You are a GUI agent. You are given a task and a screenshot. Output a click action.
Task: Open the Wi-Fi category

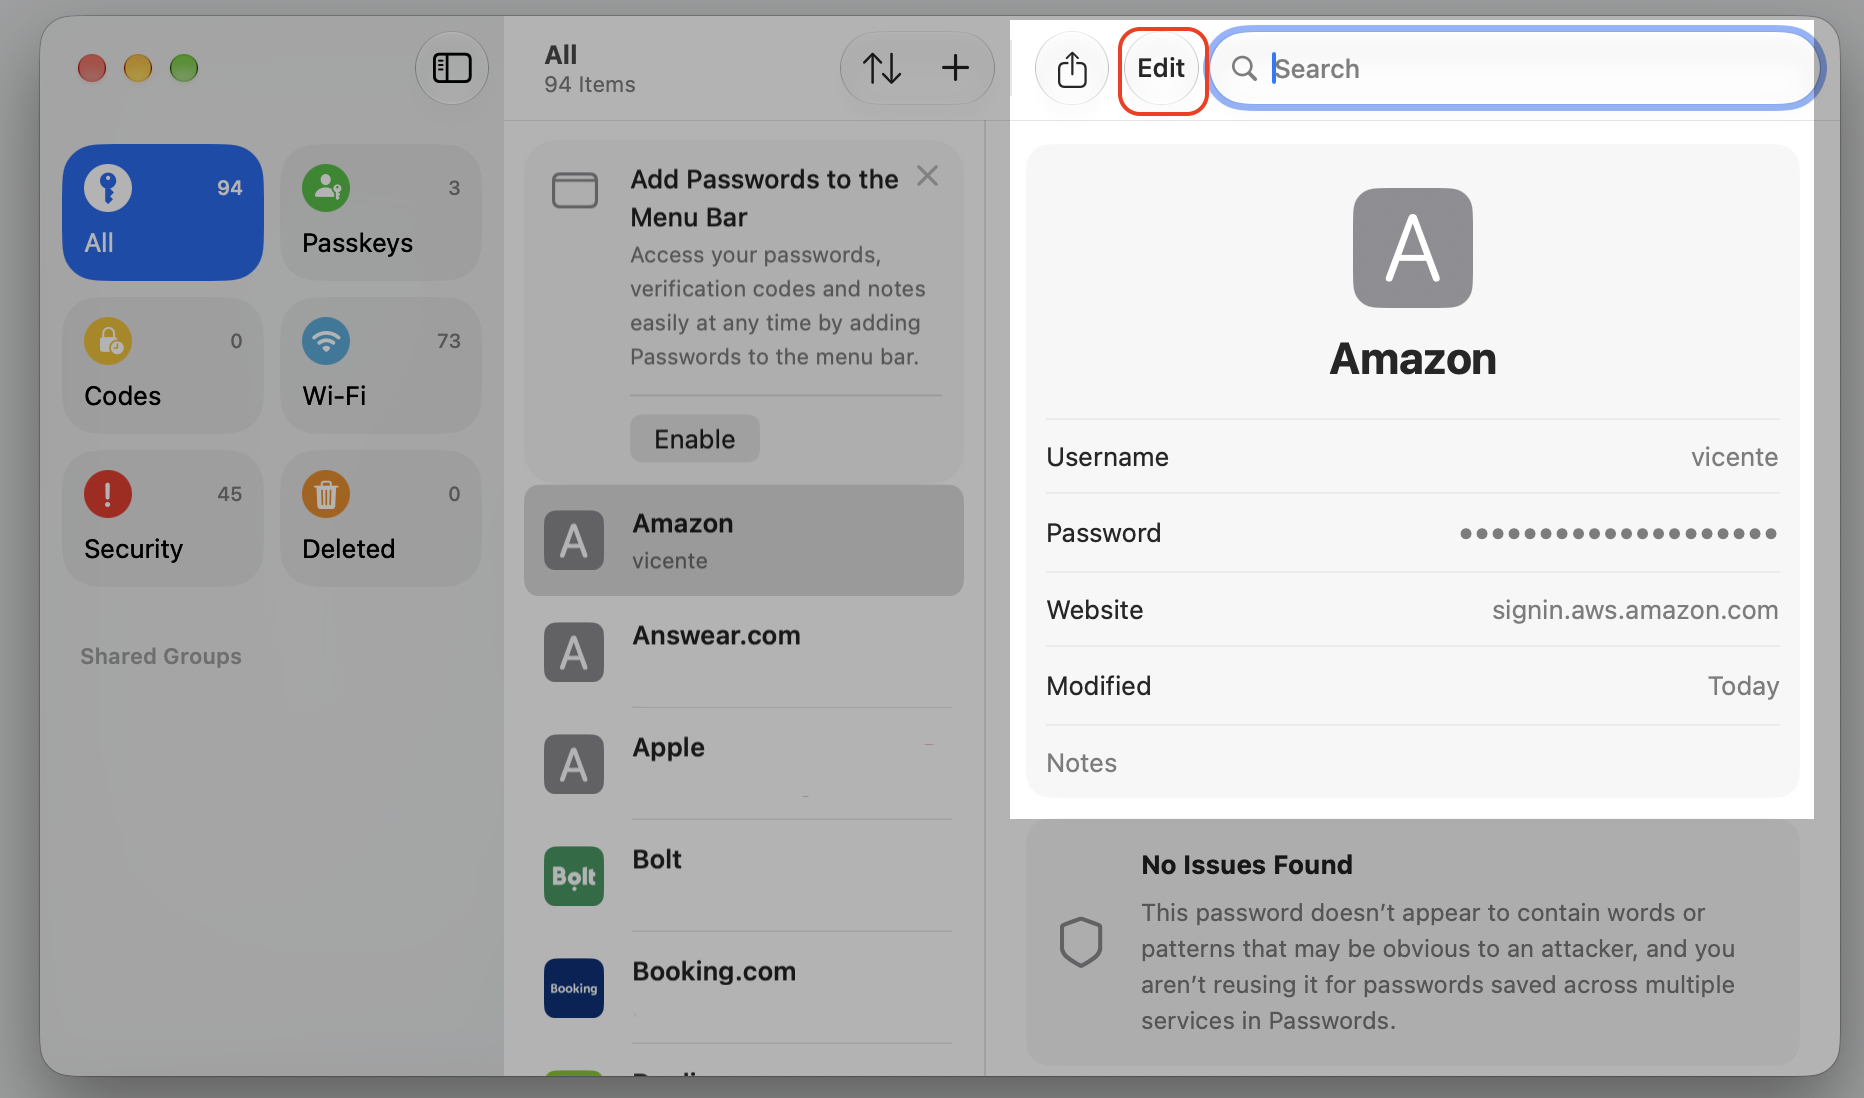pos(381,365)
